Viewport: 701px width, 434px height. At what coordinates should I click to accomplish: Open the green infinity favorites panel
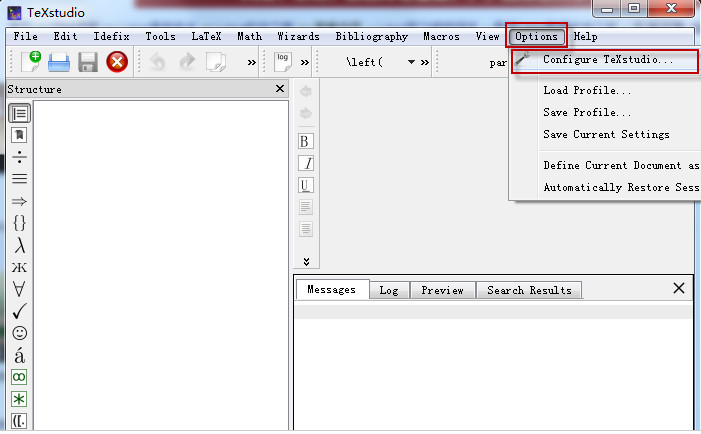point(19,377)
